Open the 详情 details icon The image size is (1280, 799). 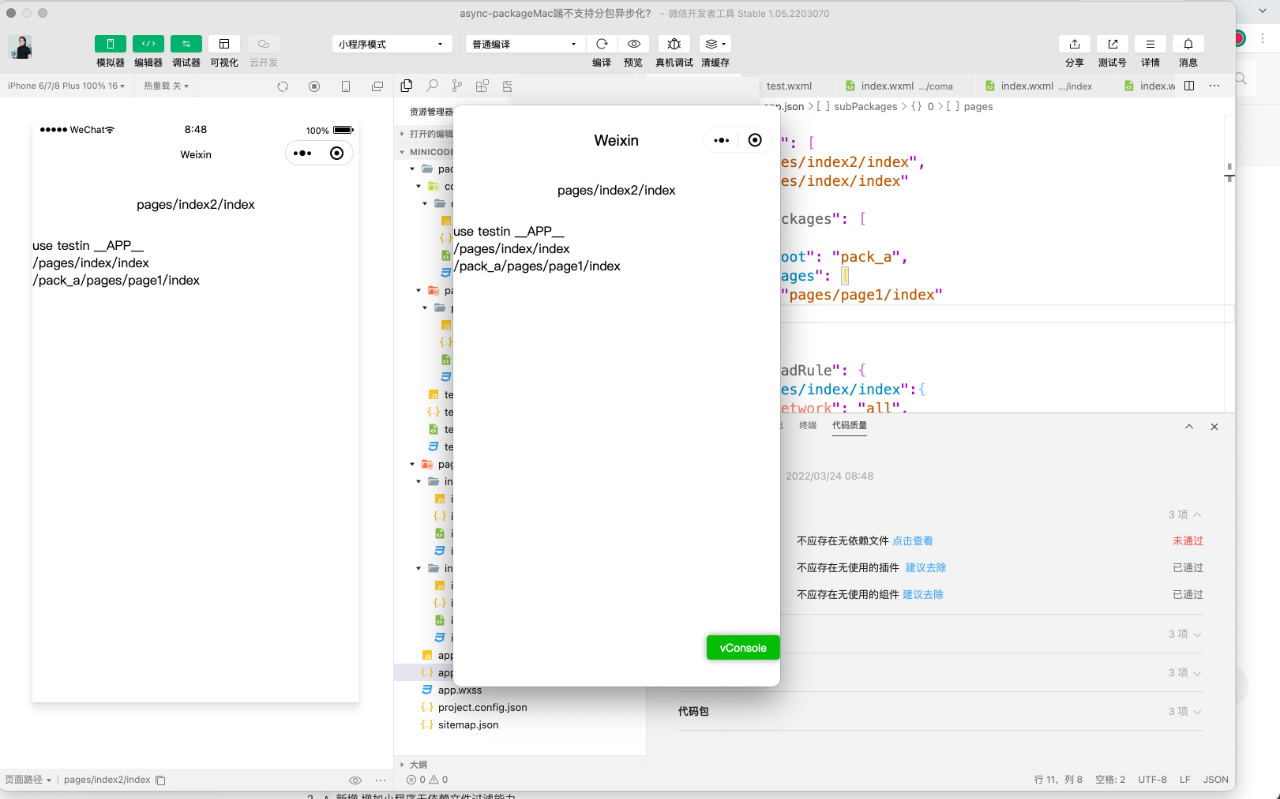point(1150,44)
